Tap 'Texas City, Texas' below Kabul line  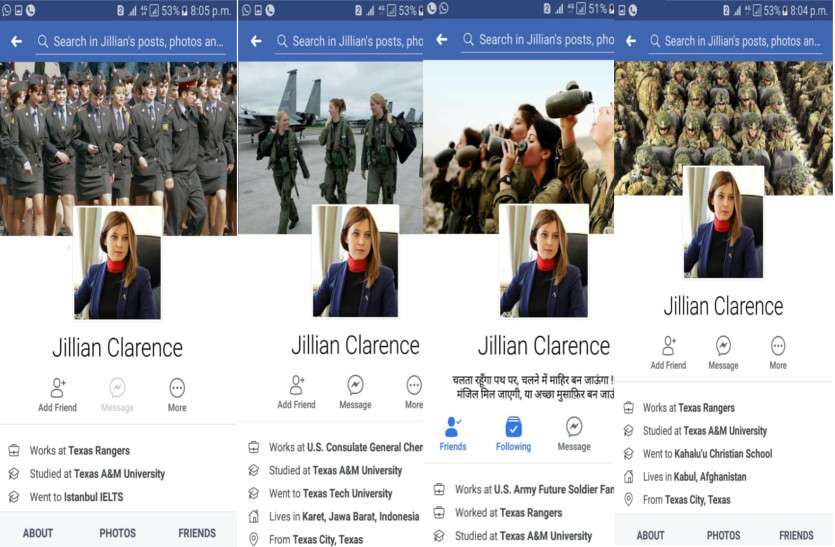pyautogui.click(x=697, y=500)
